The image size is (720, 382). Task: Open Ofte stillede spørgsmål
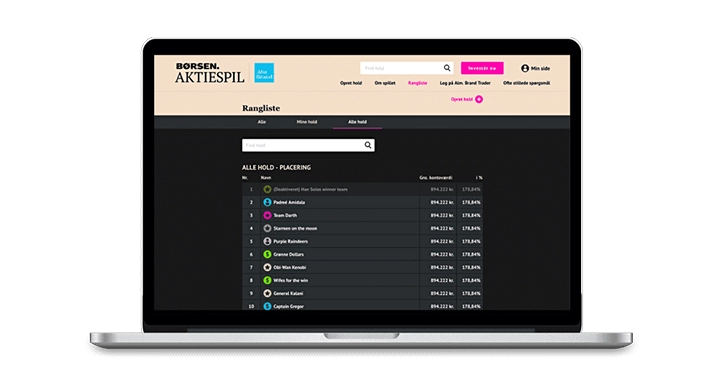526,83
